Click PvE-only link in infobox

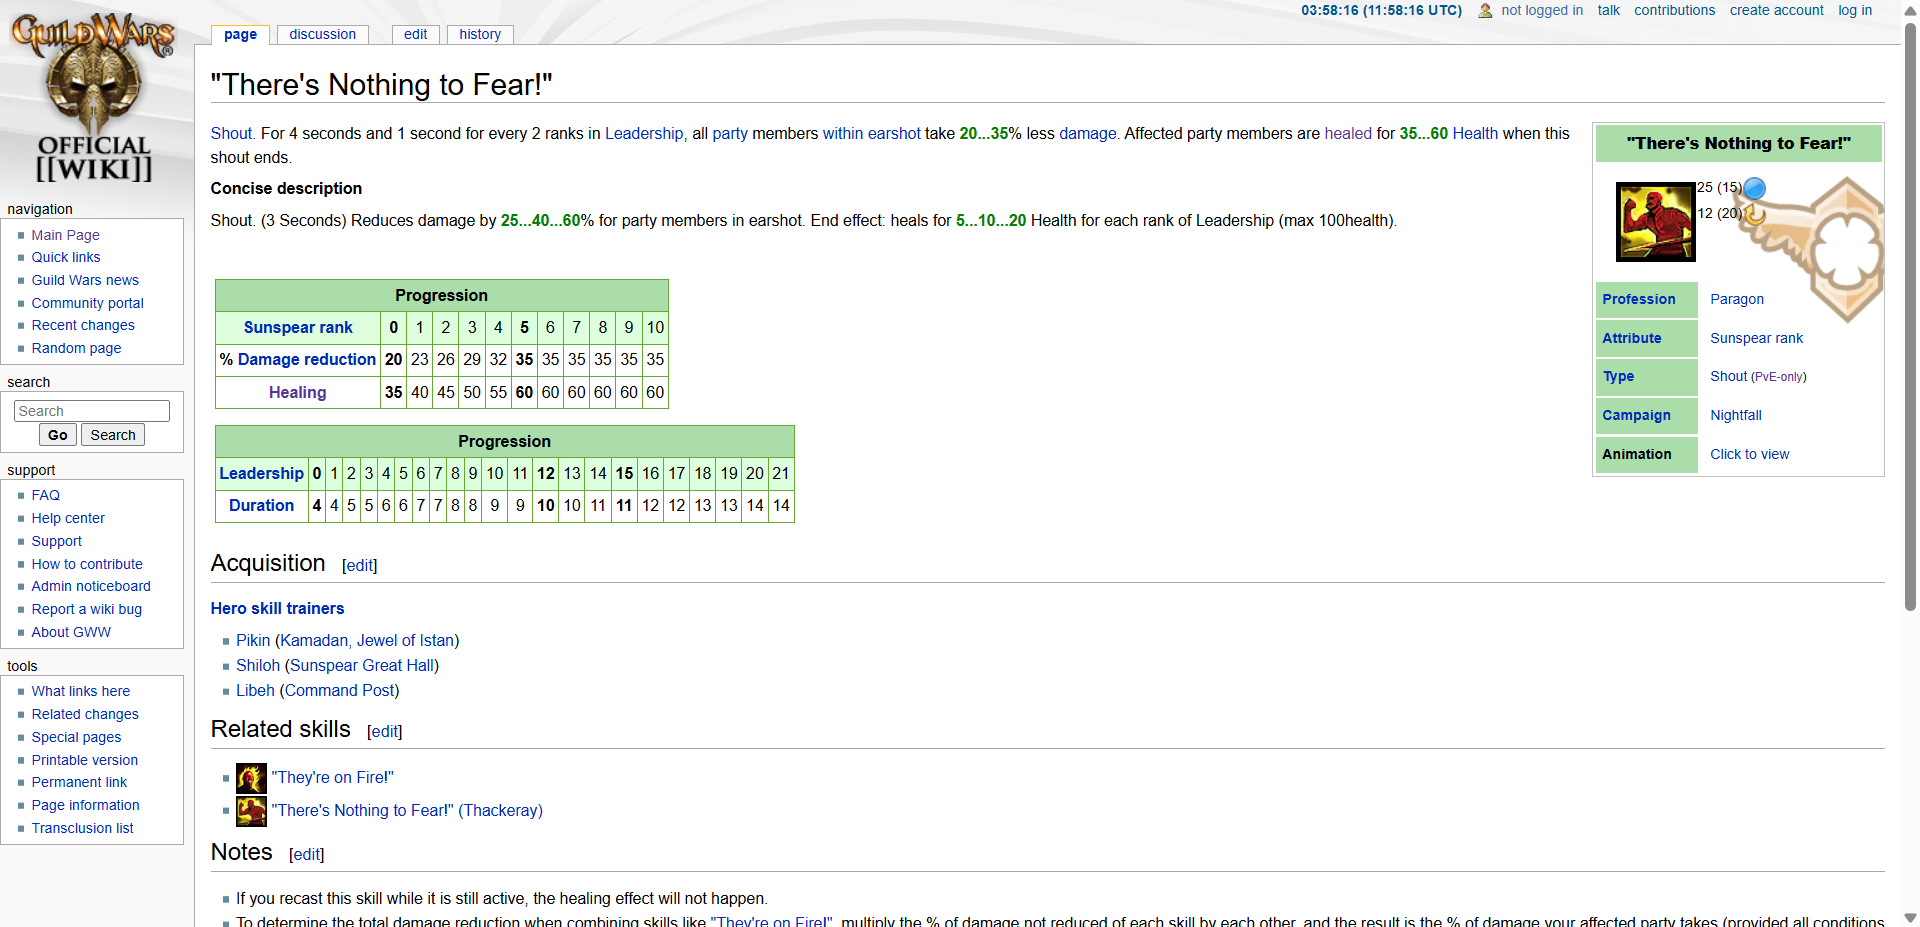(1778, 377)
